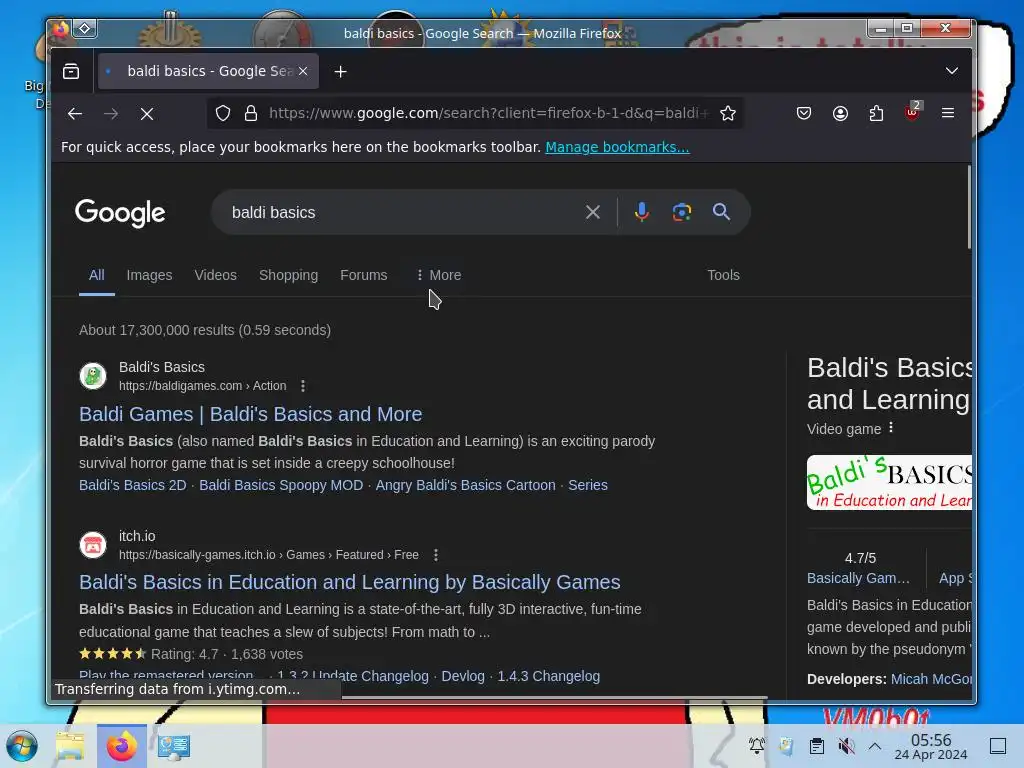Open Firefox hamburger application menu
Image resolution: width=1024 pixels, height=768 pixels.
(x=948, y=113)
